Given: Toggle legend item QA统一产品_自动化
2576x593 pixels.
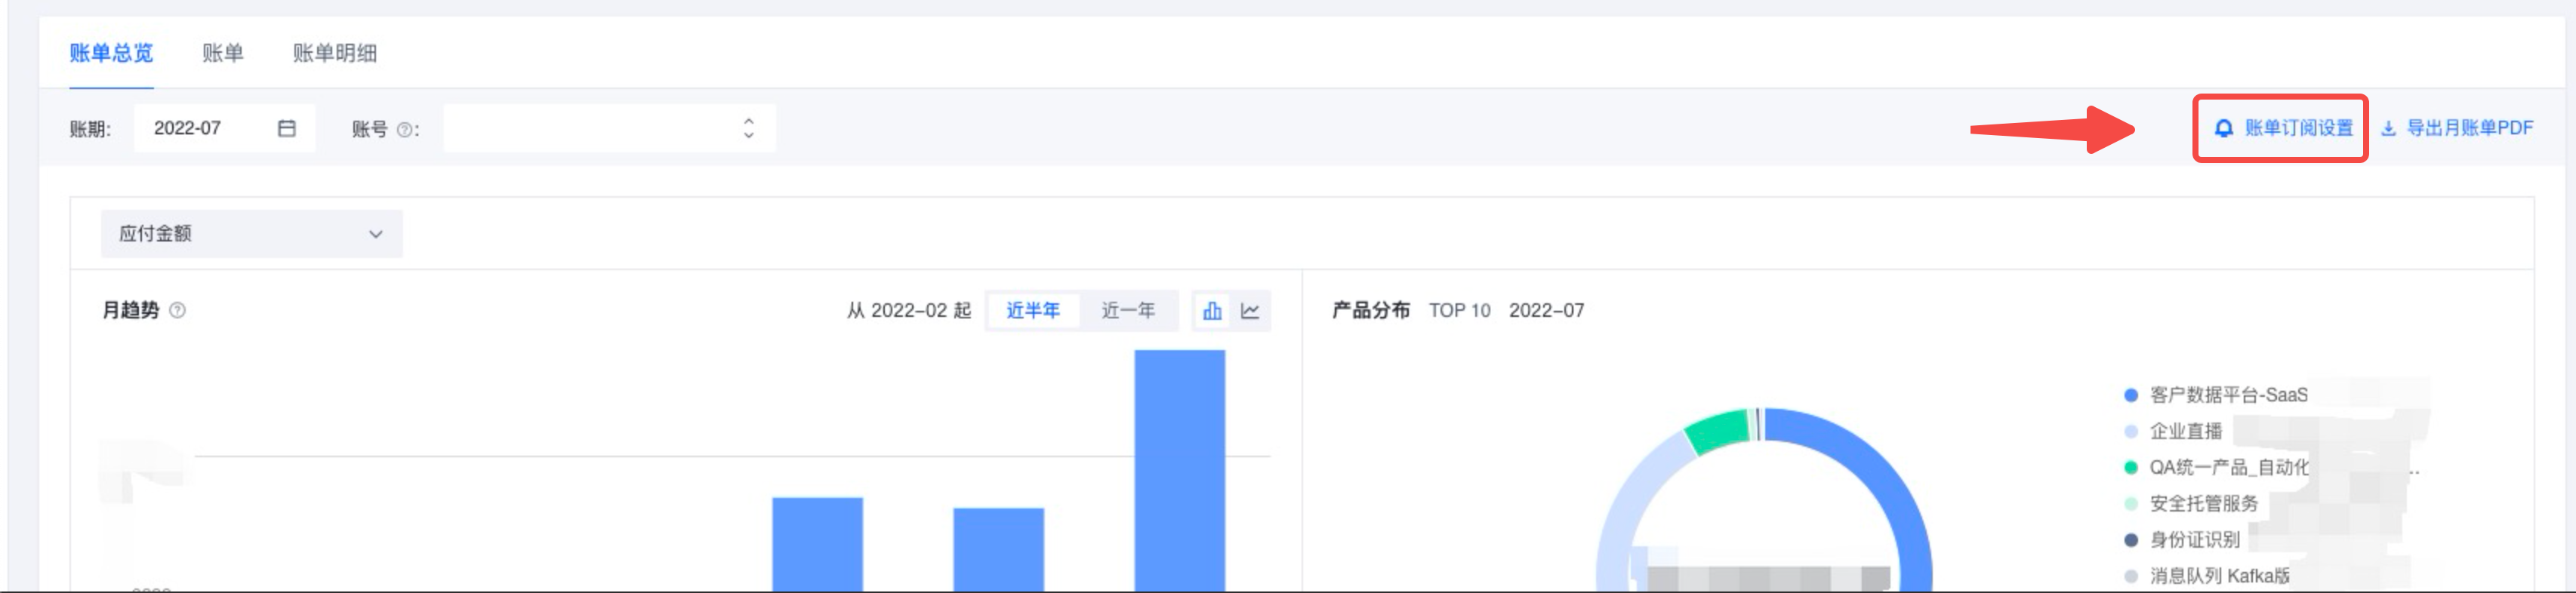Looking at the screenshot, I should 2216,467.
